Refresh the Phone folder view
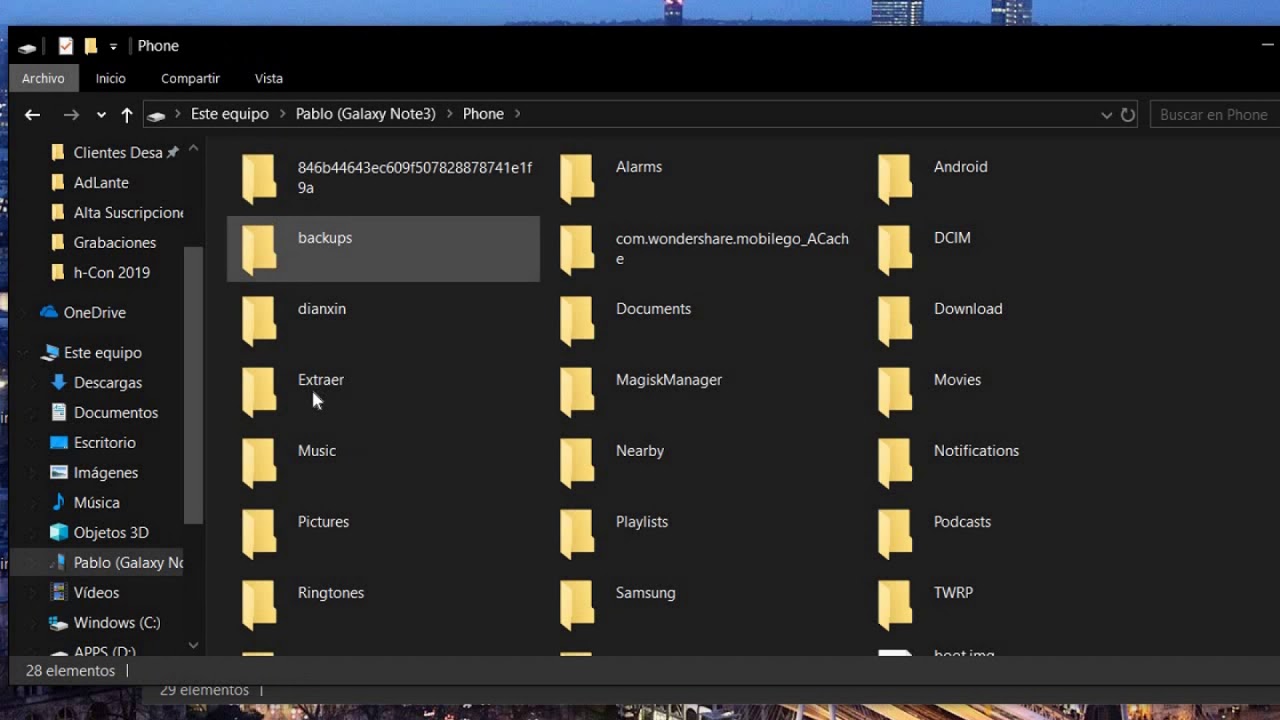This screenshot has width=1280, height=720. [1128, 115]
